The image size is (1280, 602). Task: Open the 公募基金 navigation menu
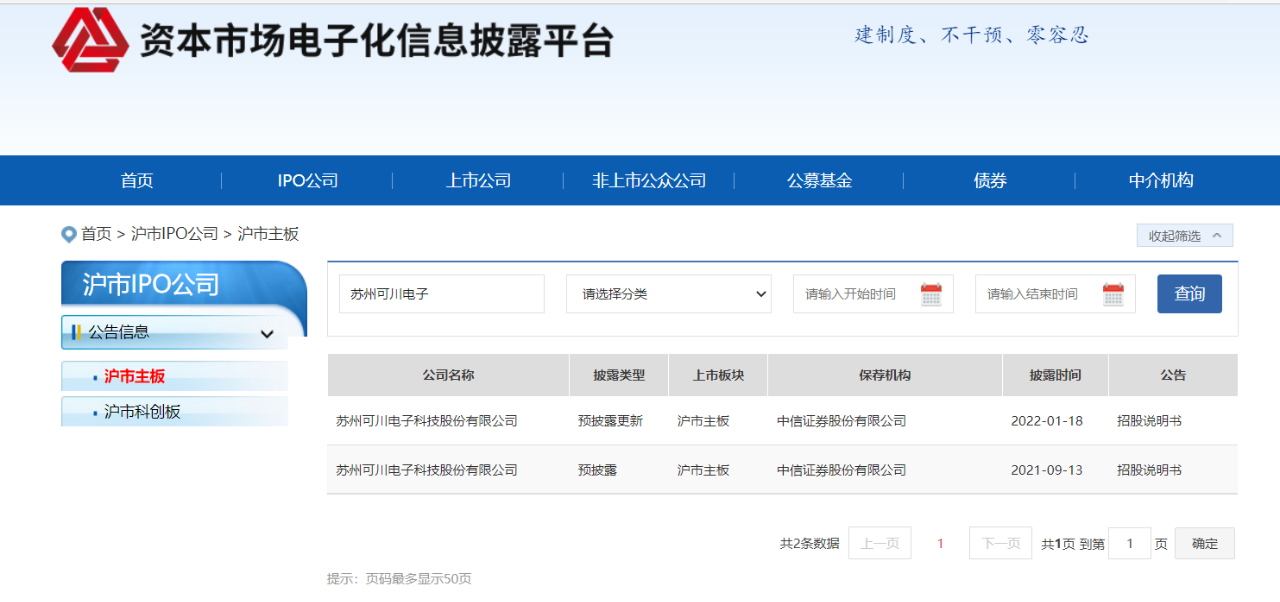point(819,181)
